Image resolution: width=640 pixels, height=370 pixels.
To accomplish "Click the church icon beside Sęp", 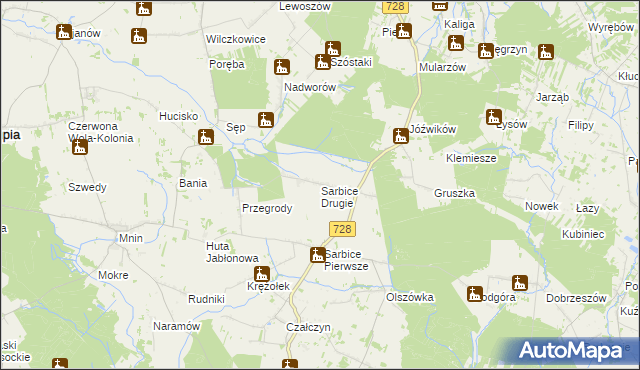I will pyautogui.click(x=266, y=120).
